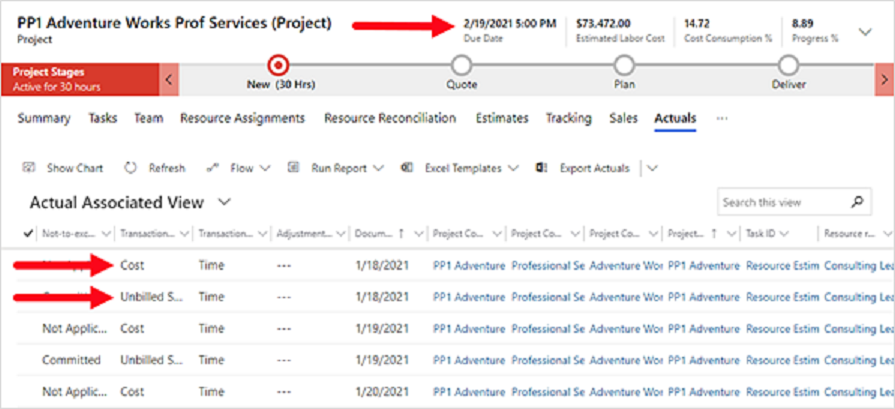The height and width of the screenshot is (409, 895).
Task: Select the Plan stage circle
Action: [x=624, y=66]
